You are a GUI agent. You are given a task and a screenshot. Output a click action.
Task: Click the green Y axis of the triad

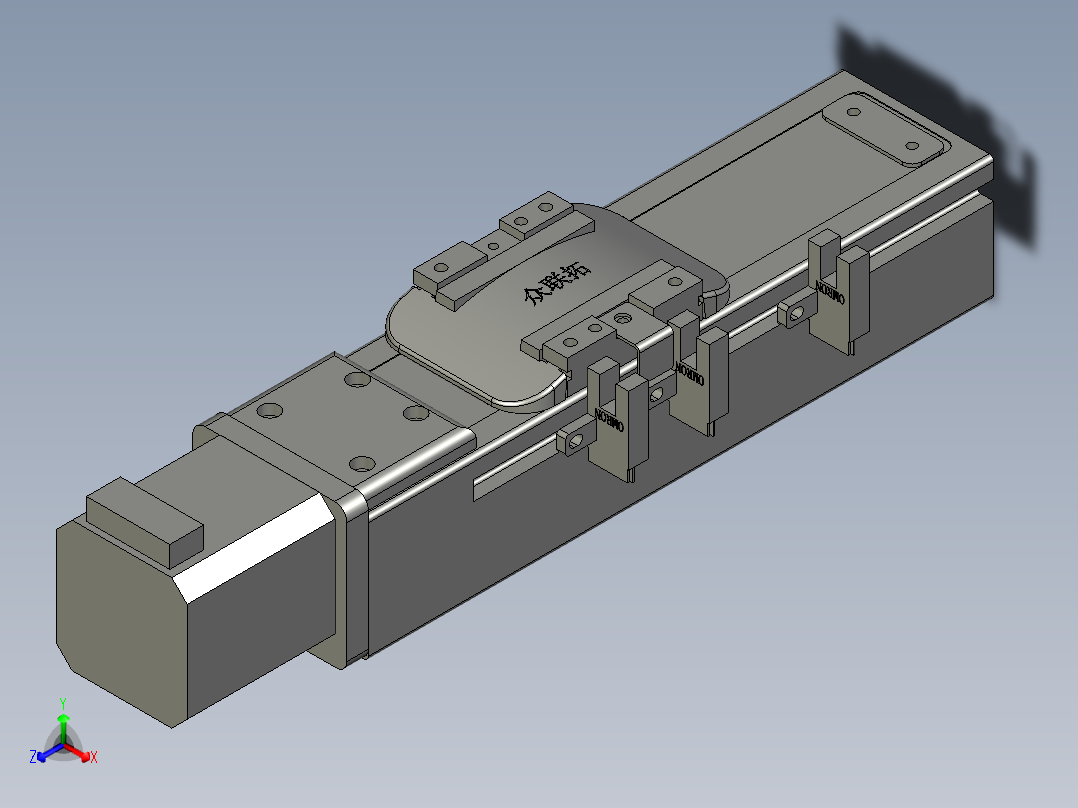[x=63, y=724]
